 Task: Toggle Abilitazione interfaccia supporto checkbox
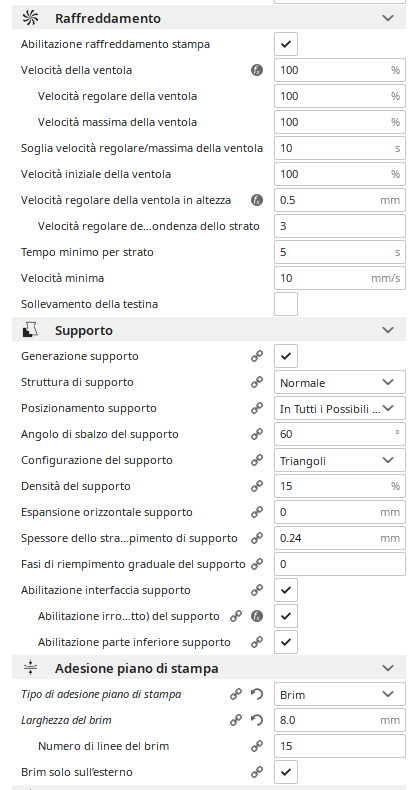tap(286, 590)
